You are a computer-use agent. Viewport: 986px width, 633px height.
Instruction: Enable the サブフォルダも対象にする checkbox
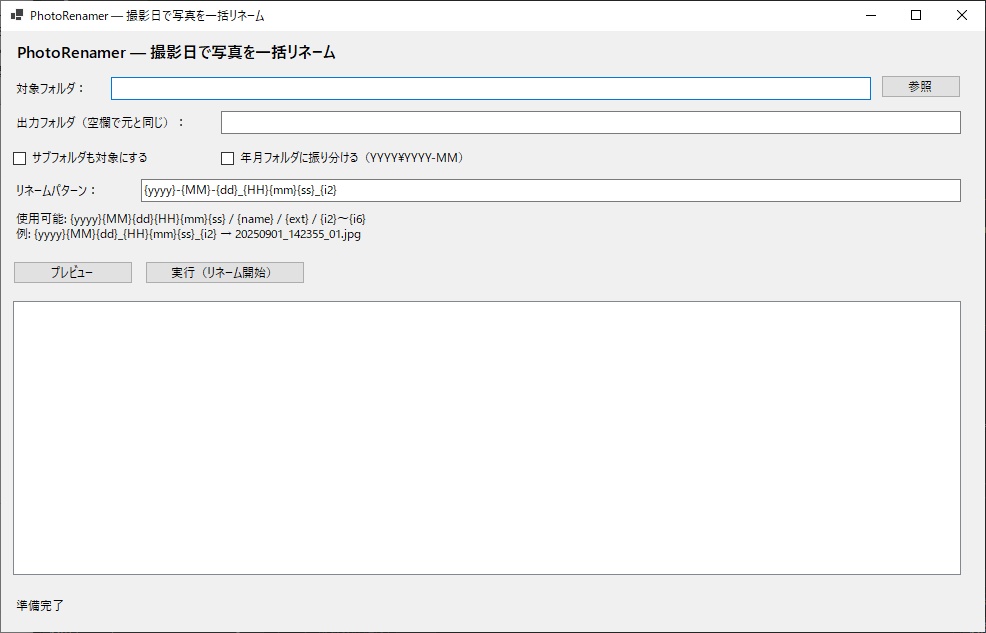17,157
